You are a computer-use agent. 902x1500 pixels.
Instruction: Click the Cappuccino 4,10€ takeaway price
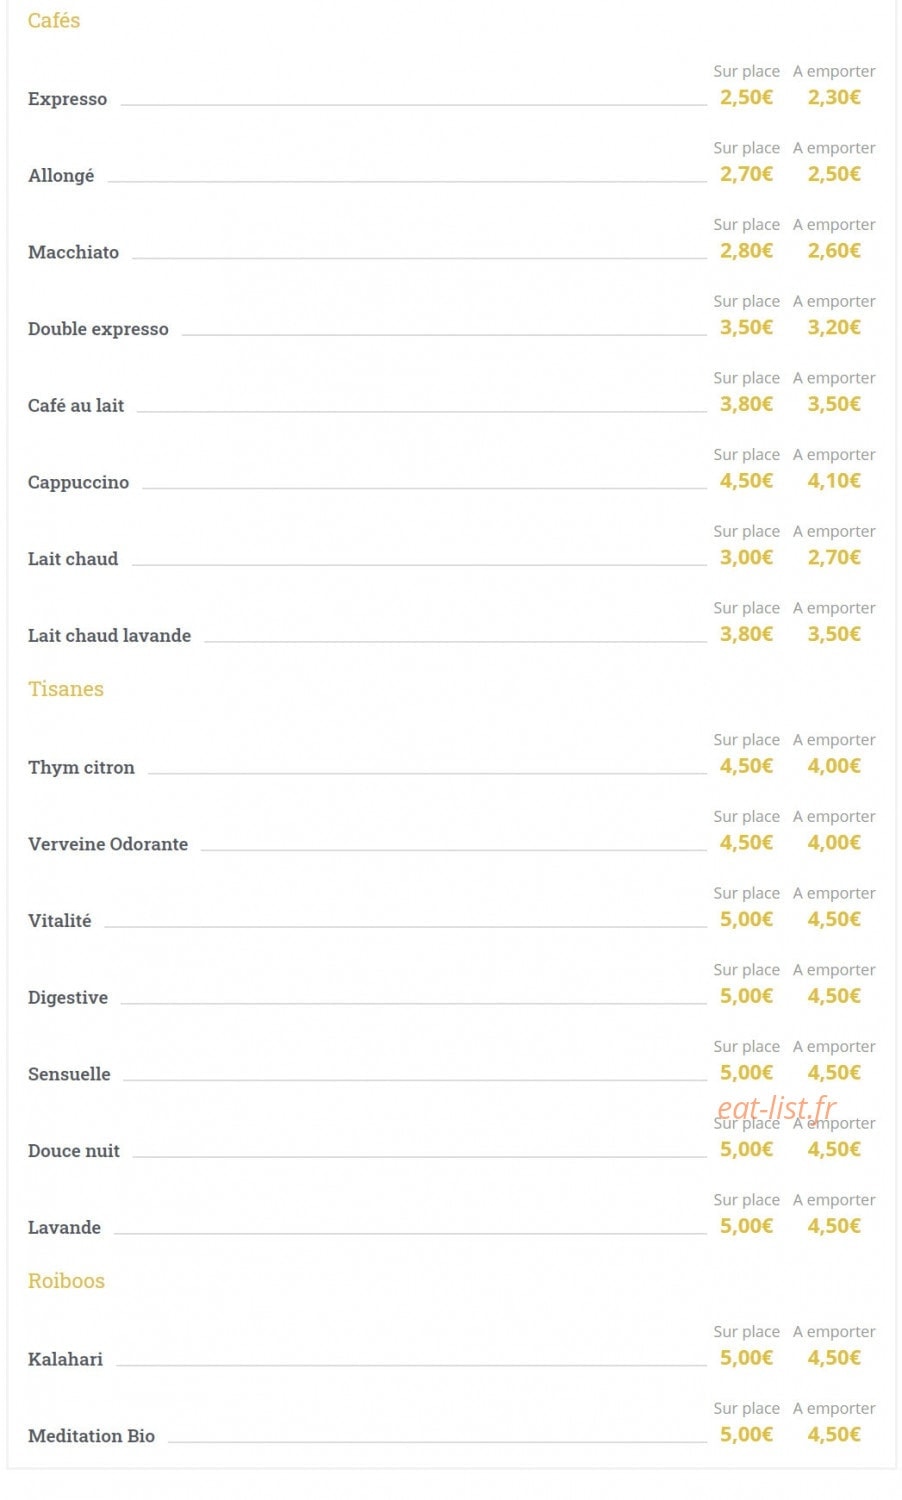[834, 480]
